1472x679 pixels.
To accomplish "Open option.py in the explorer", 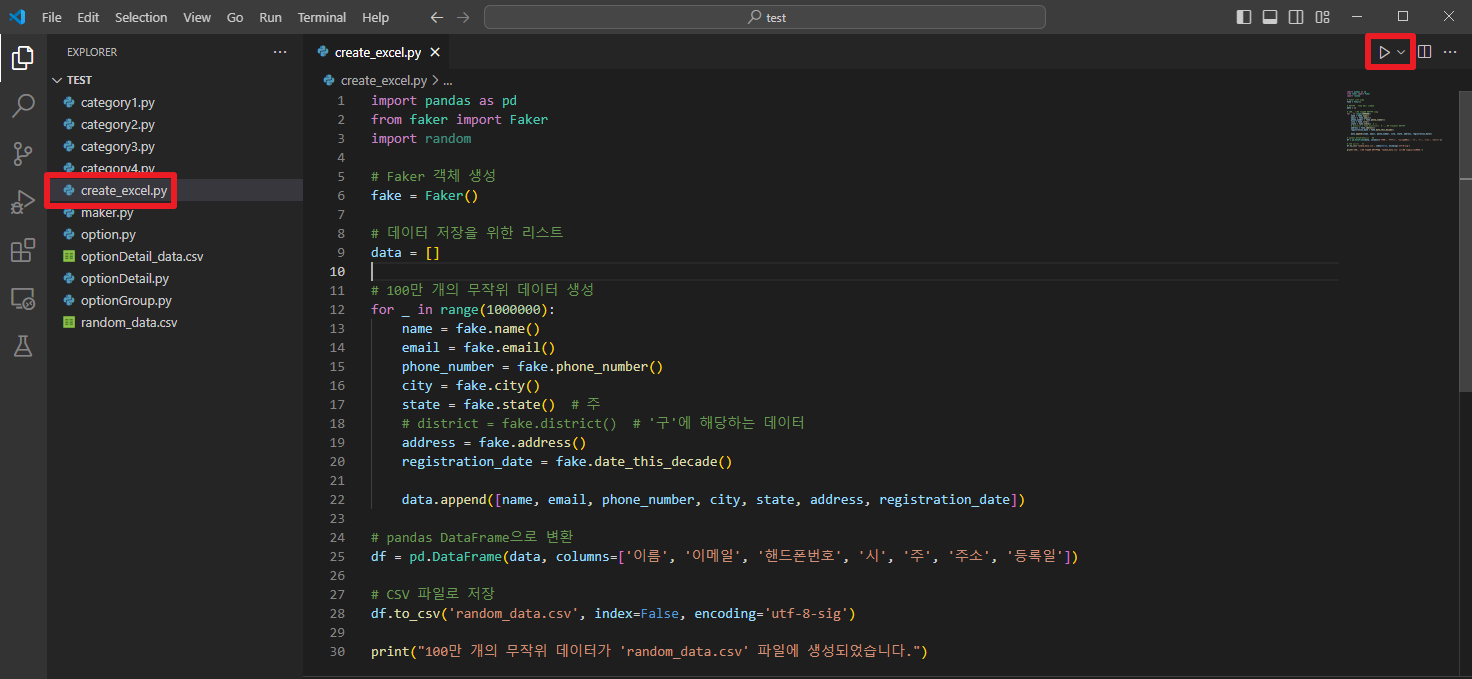I will click(x=175, y=234).
